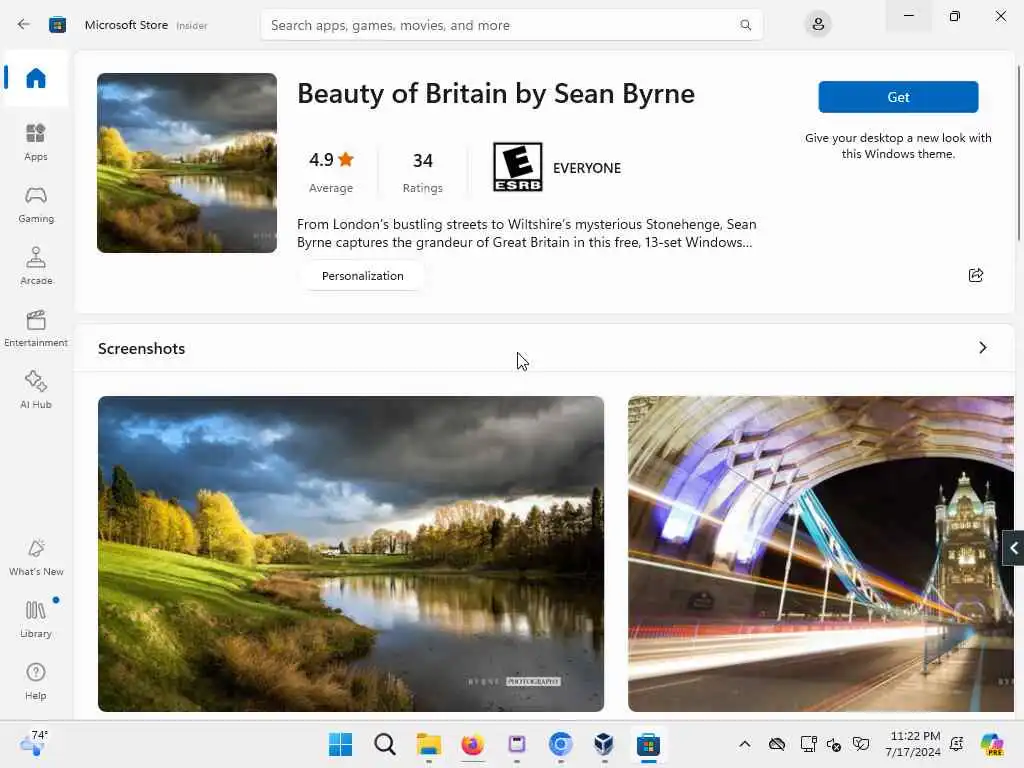Open notification bell in system tray

[957, 744]
